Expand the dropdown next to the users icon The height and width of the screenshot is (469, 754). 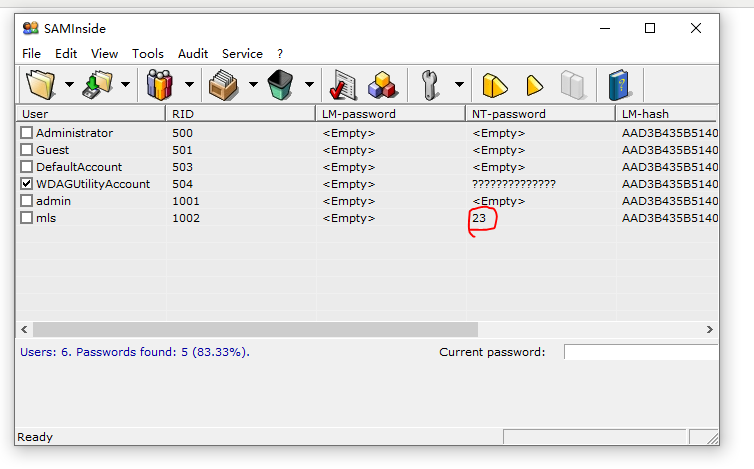point(189,85)
